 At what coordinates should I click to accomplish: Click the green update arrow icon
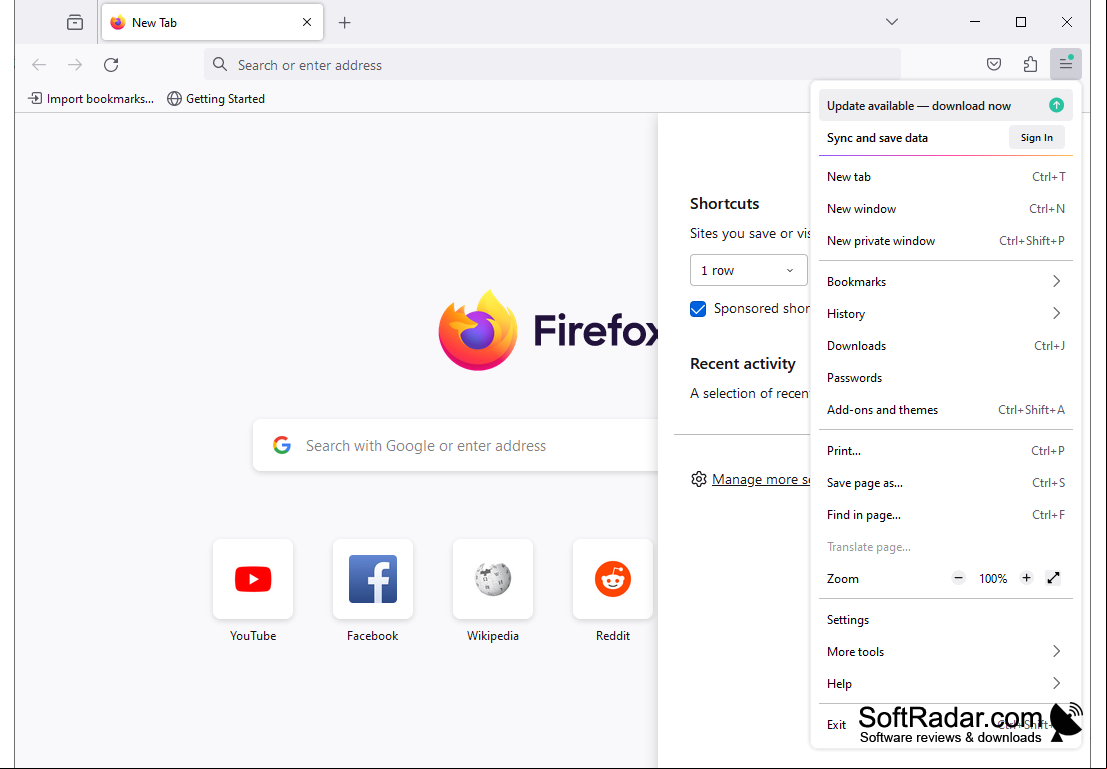pyautogui.click(x=1056, y=105)
